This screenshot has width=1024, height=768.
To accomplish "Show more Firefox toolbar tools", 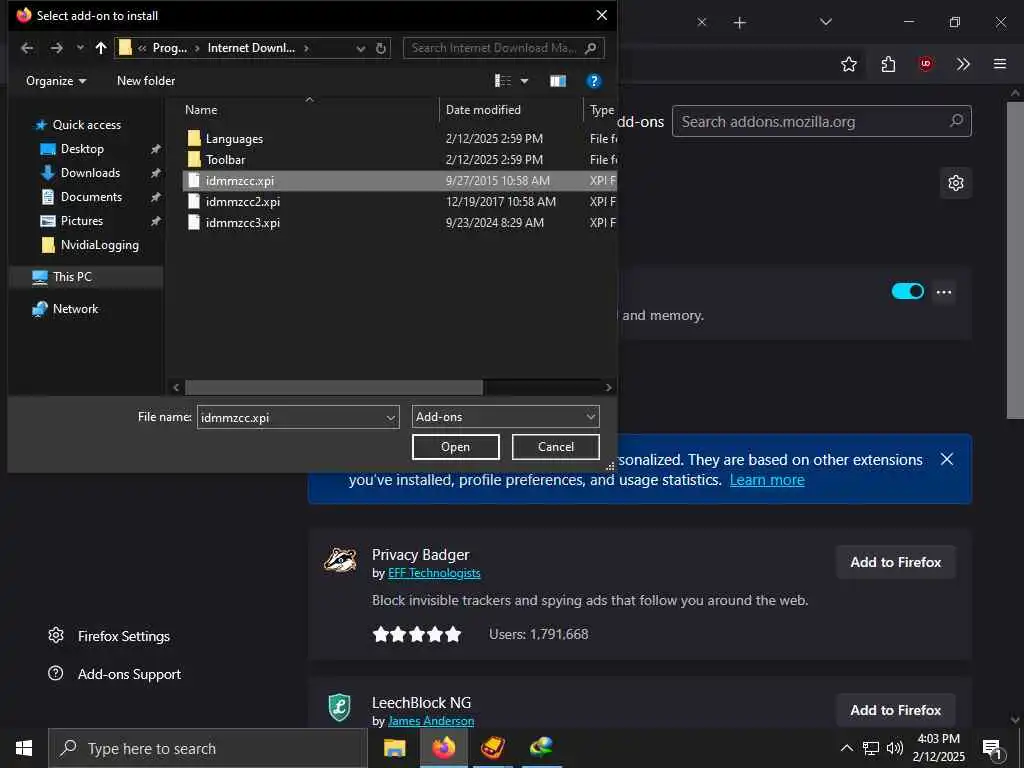I will click(x=963, y=64).
